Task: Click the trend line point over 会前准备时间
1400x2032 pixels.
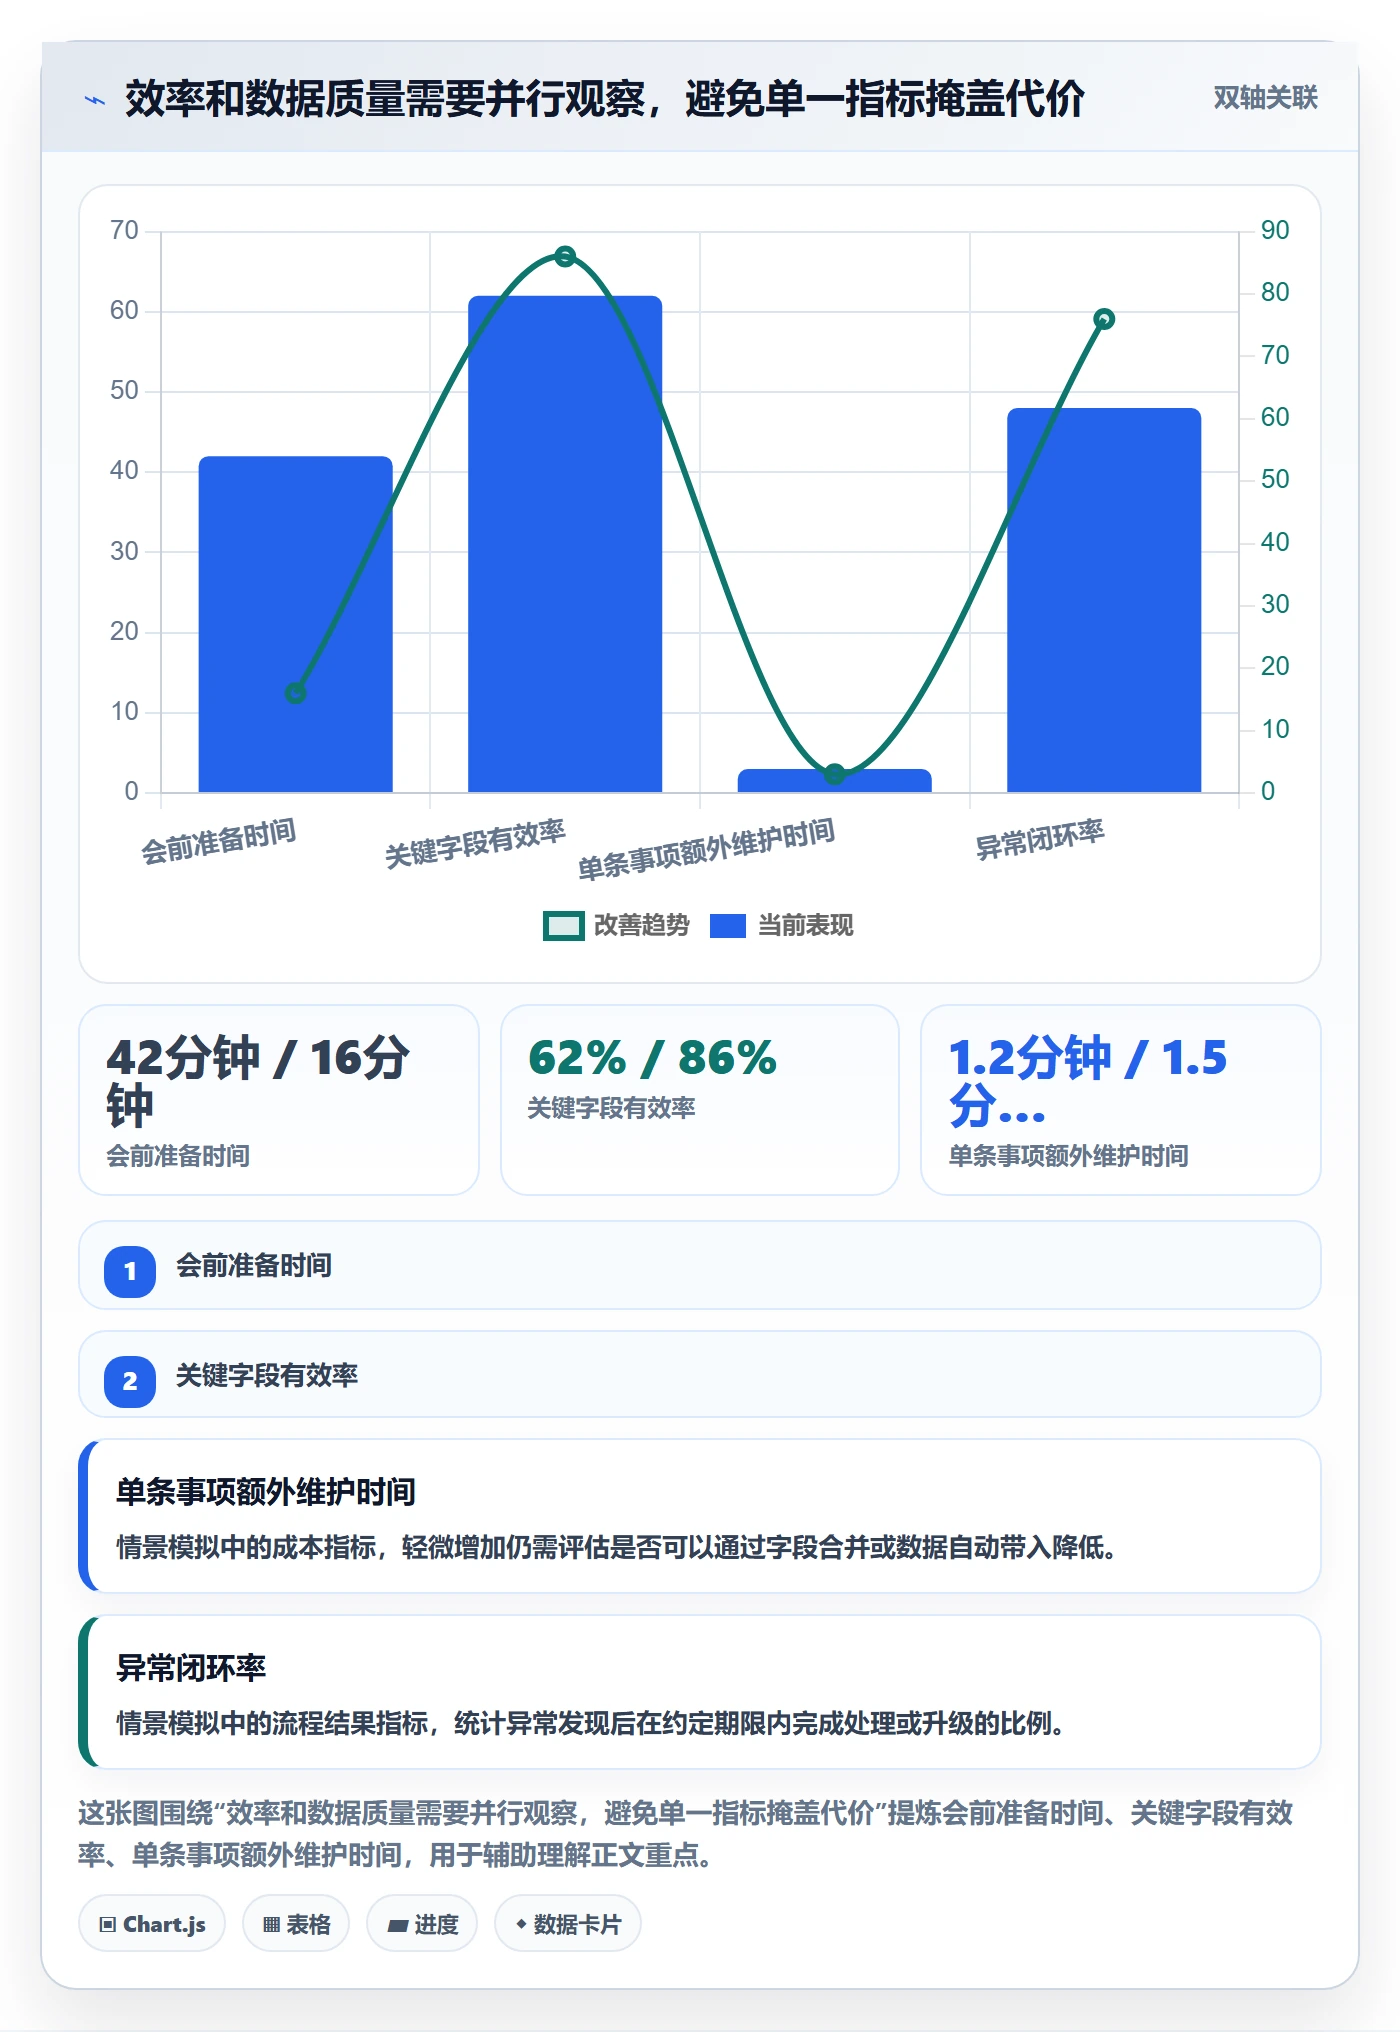Action: click(x=295, y=693)
